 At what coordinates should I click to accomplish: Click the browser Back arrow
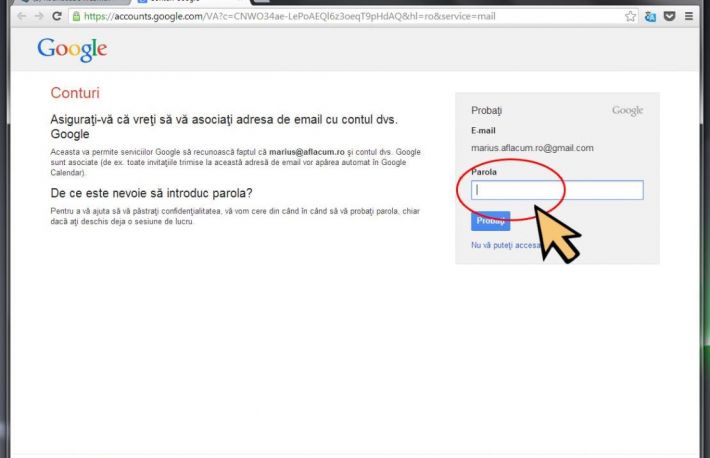(x=21, y=17)
